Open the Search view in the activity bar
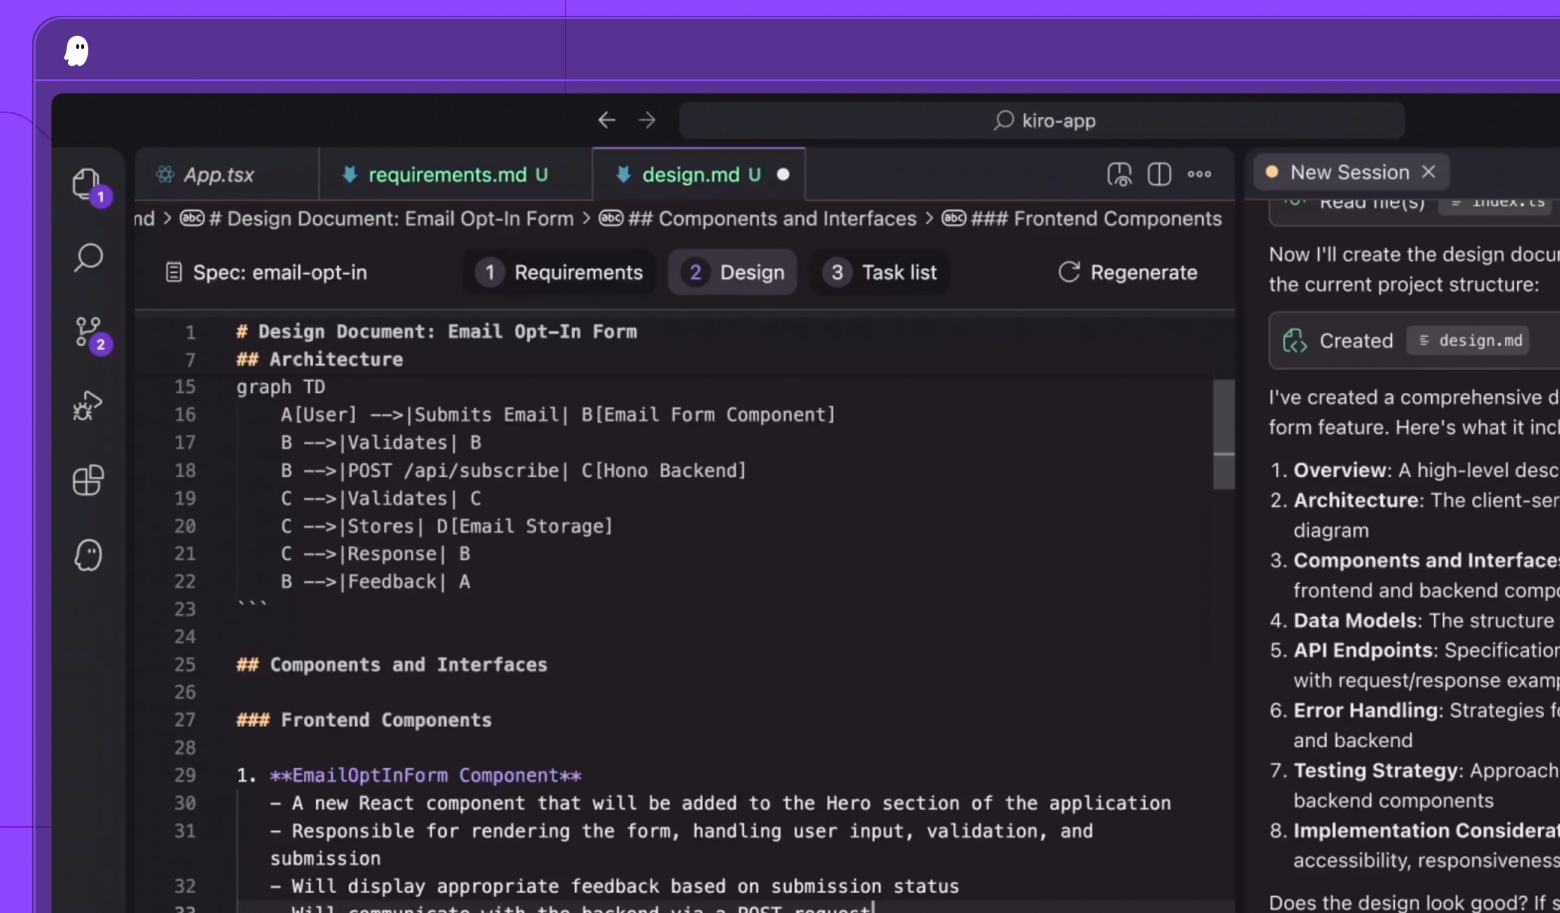This screenshot has height=913, width=1560. (x=88, y=258)
